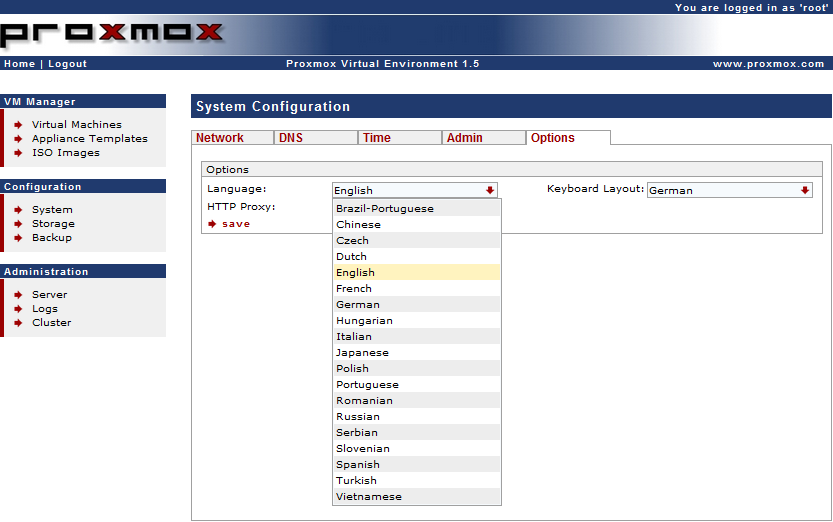
Task: Click the Home link
Action: pos(20,64)
